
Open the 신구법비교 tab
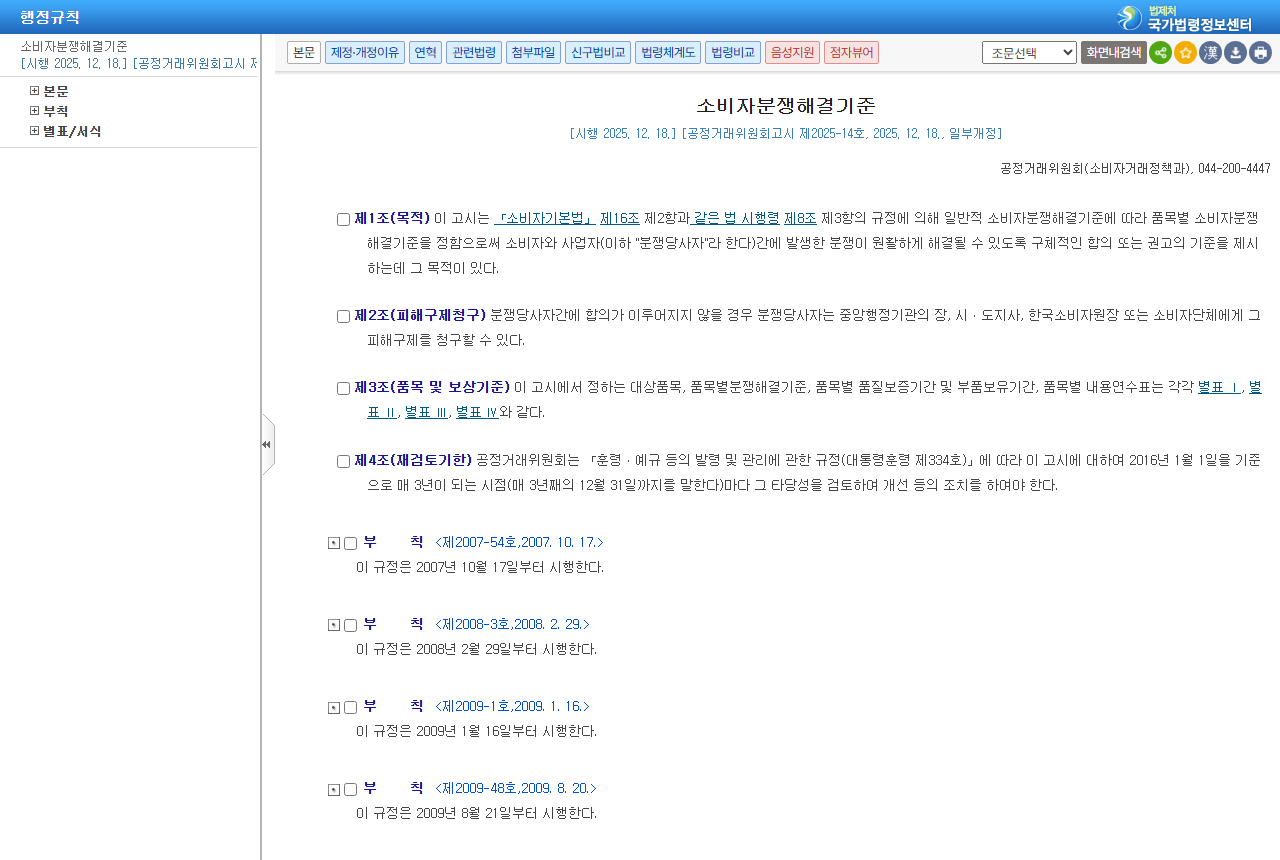click(598, 52)
